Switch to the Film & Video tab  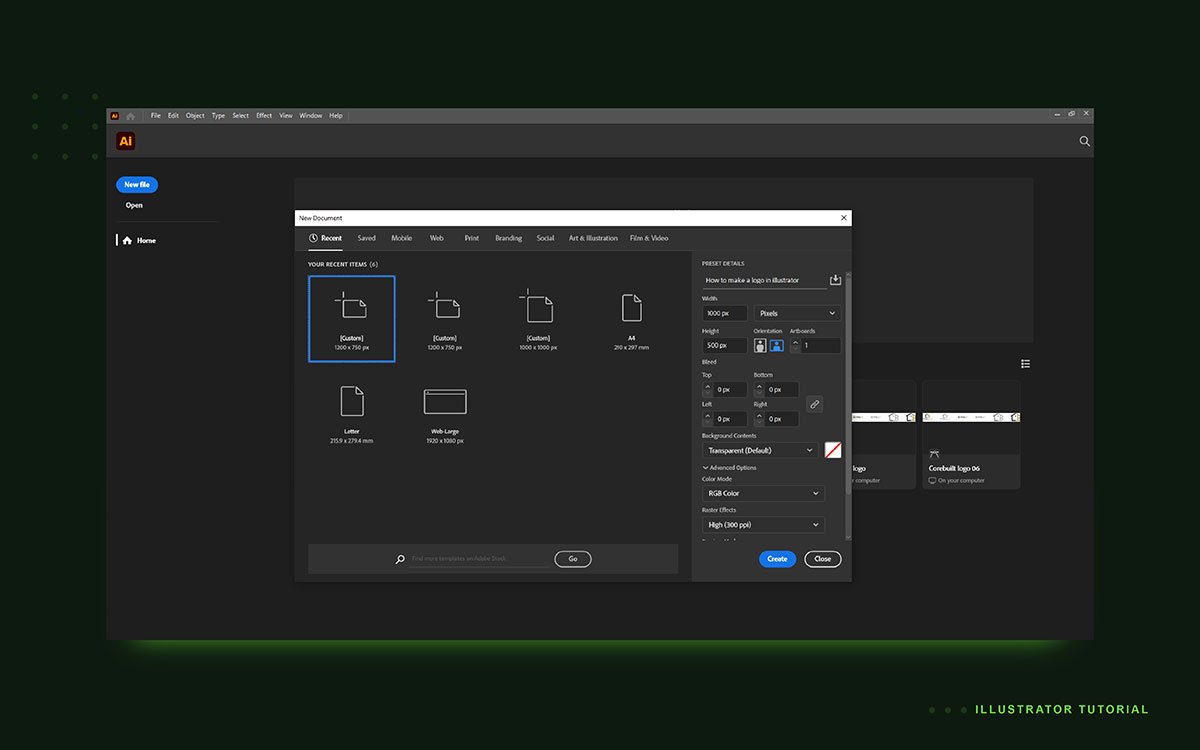click(649, 238)
